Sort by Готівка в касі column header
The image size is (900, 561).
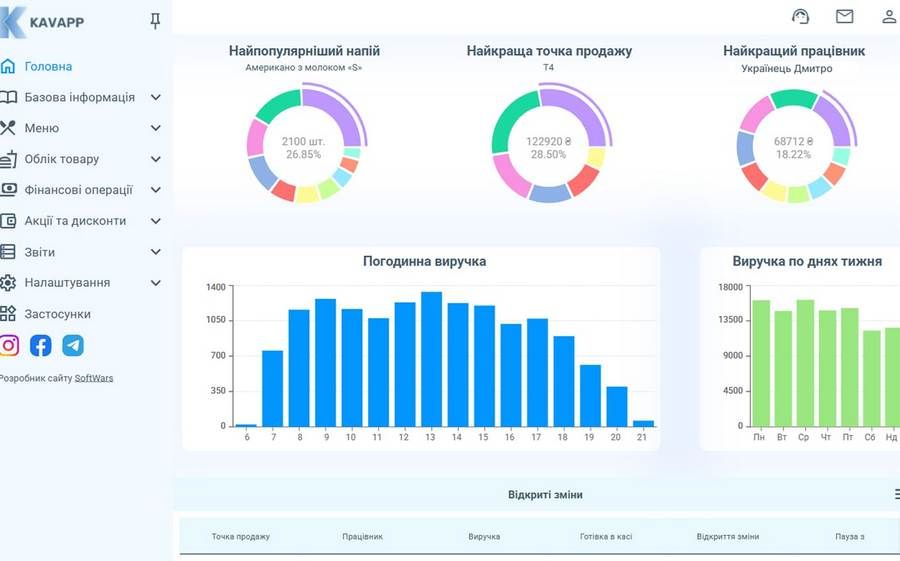(606, 536)
